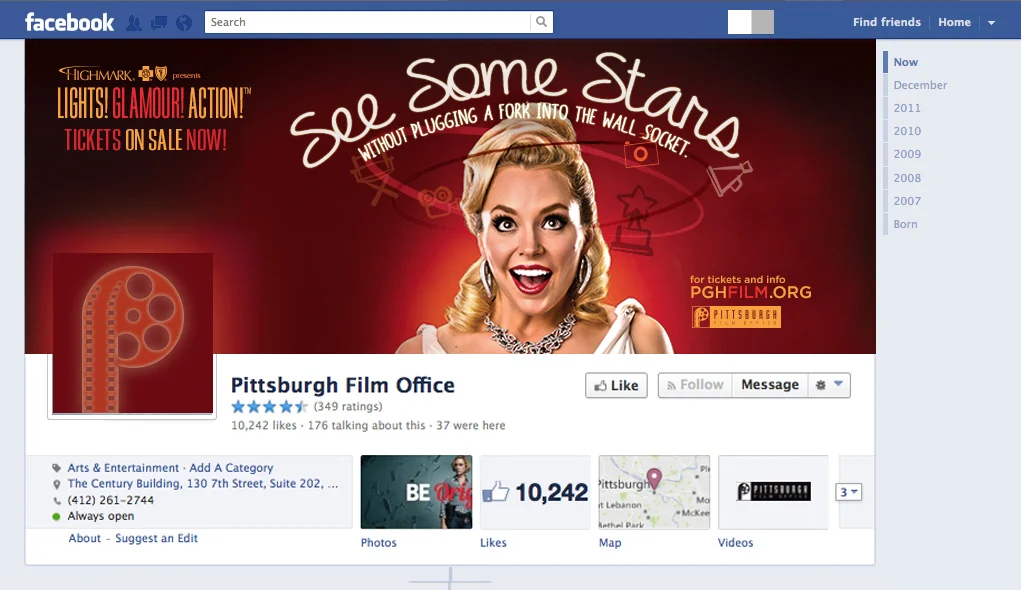Click the phone number (412) 261-2744
1021x590 pixels.
pyautogui.click(x=111, y=500)
